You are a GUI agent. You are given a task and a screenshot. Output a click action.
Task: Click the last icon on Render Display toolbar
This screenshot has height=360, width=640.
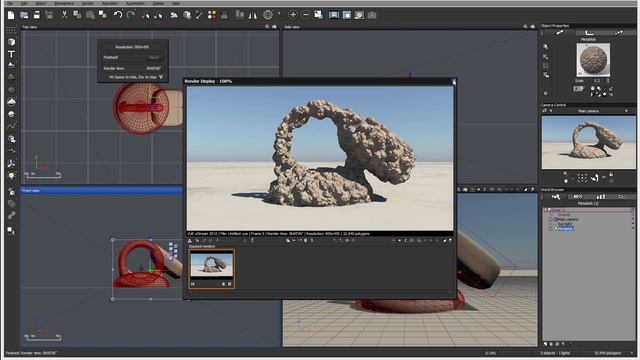tap(450, 241)
